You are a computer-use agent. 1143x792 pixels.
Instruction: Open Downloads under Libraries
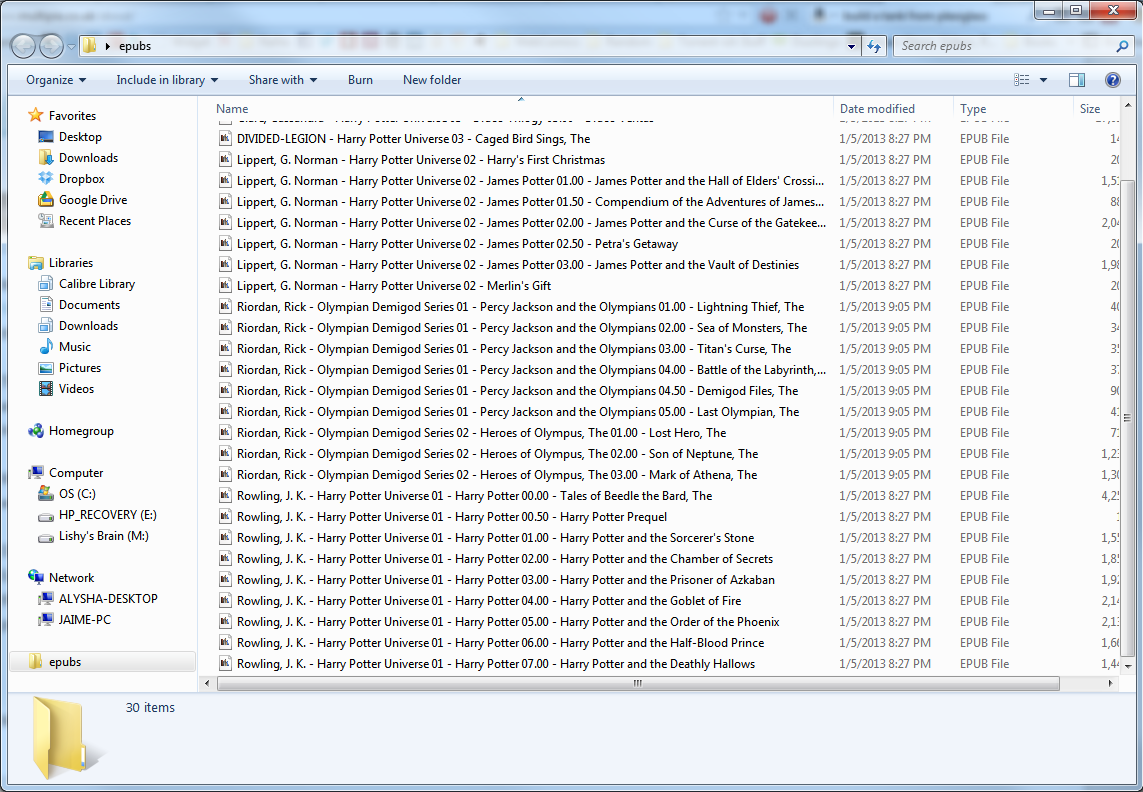(88, 326)
